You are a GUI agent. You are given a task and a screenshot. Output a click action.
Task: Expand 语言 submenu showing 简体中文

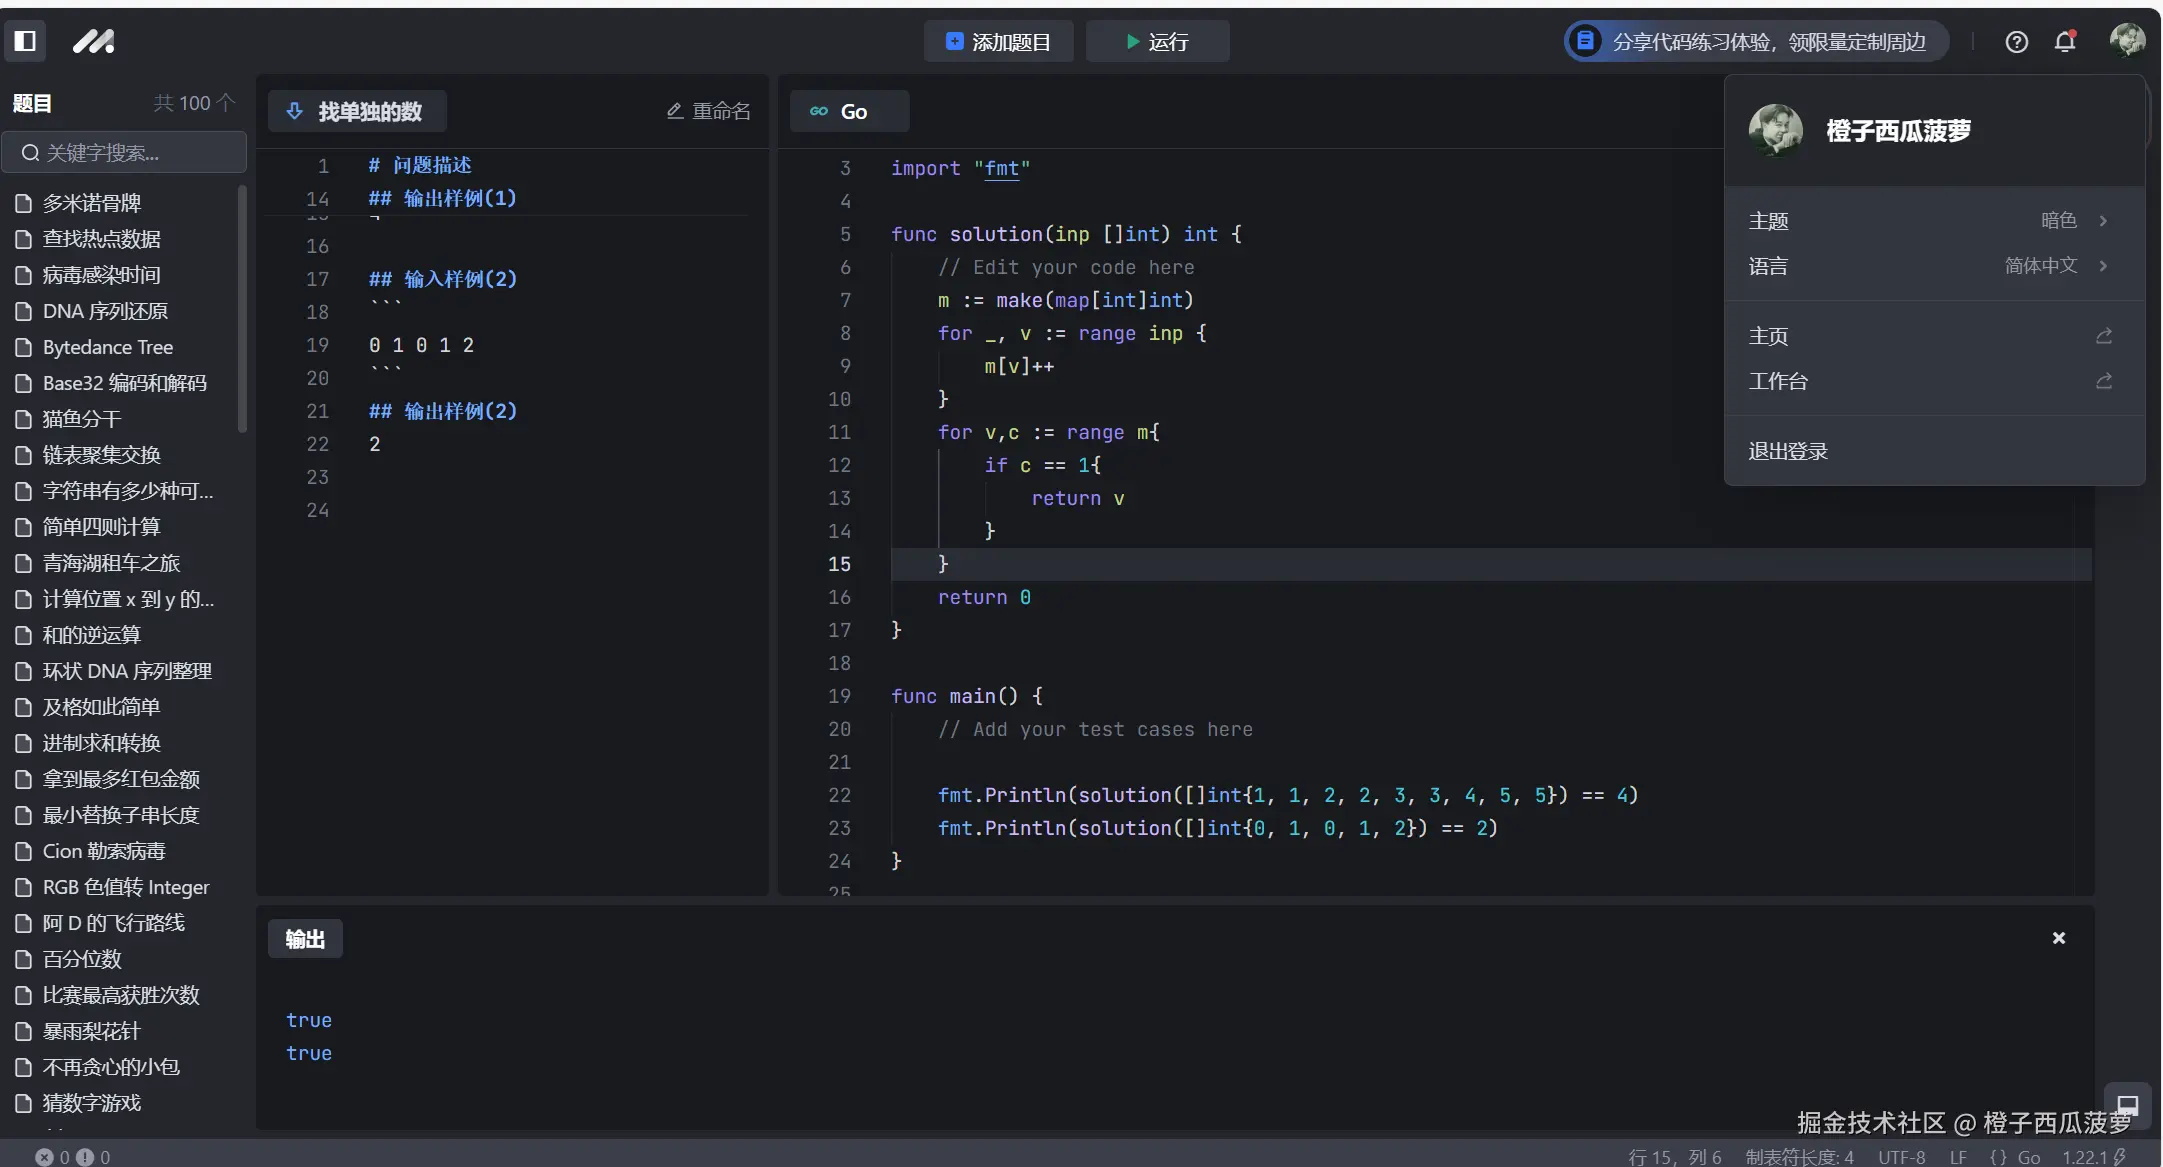1934,266
